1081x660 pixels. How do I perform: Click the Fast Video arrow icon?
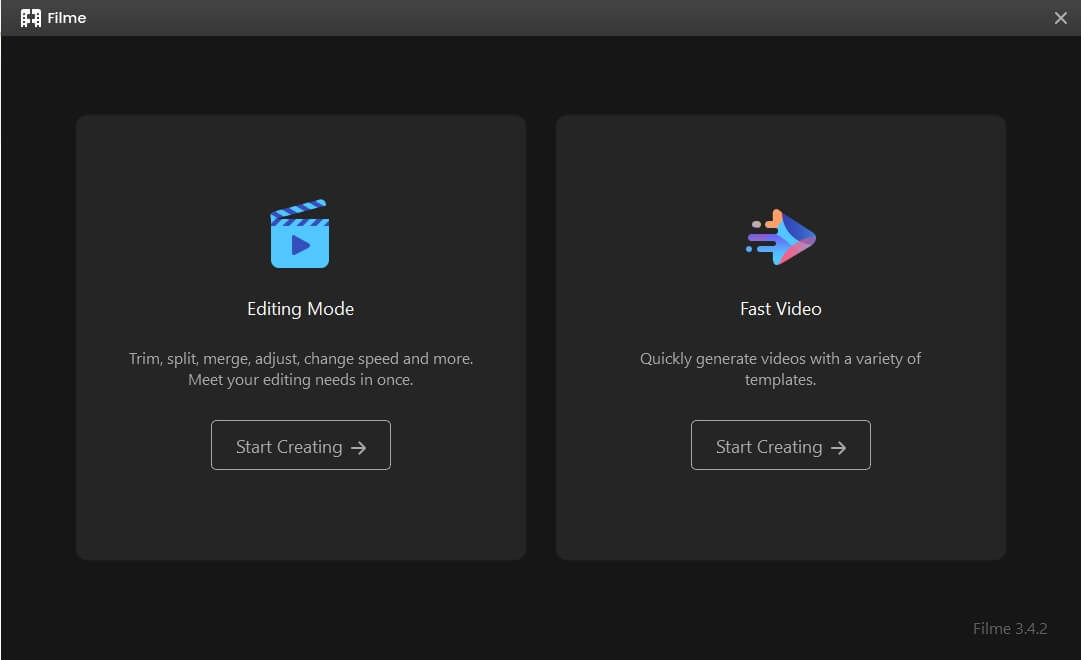[x=780, y=237]
